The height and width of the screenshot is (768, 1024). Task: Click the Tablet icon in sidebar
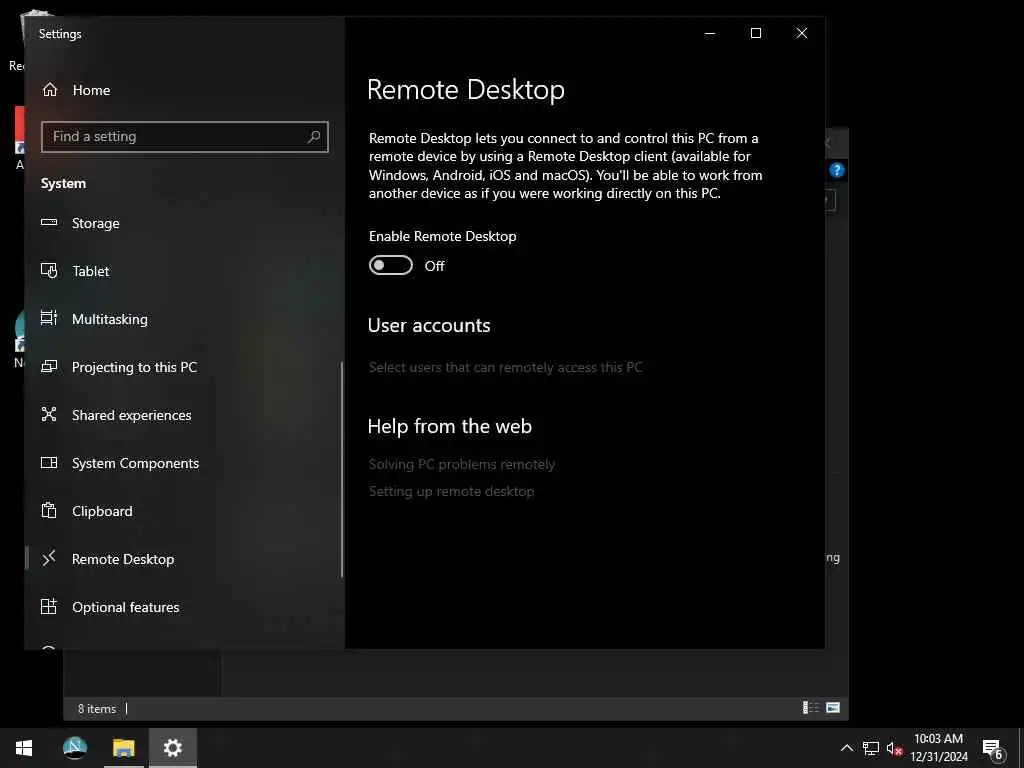[49, 270]
